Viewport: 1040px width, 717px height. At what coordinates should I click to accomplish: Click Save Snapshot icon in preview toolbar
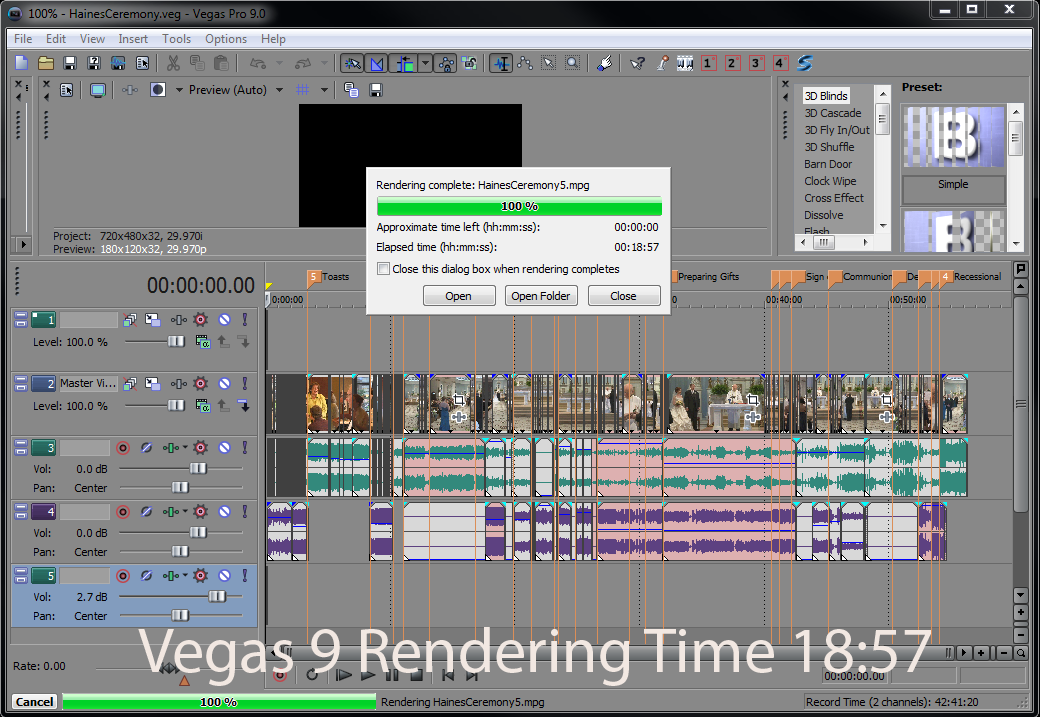(376, 90)
